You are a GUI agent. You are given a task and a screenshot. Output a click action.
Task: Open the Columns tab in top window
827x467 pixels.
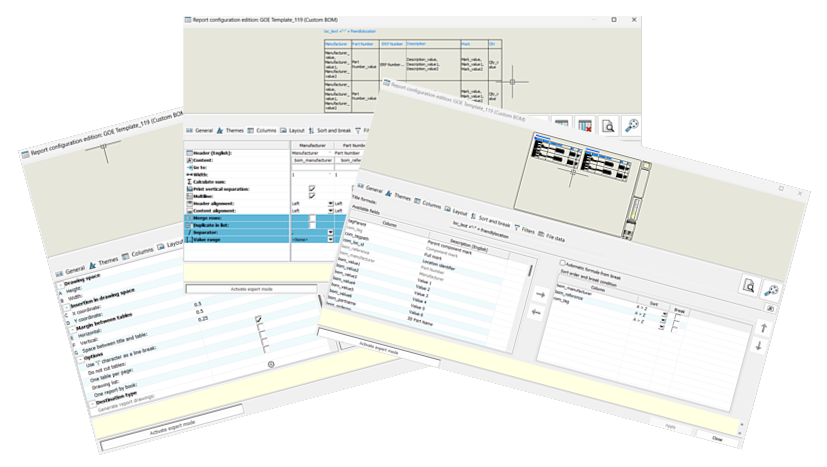(x=262, y=130)
